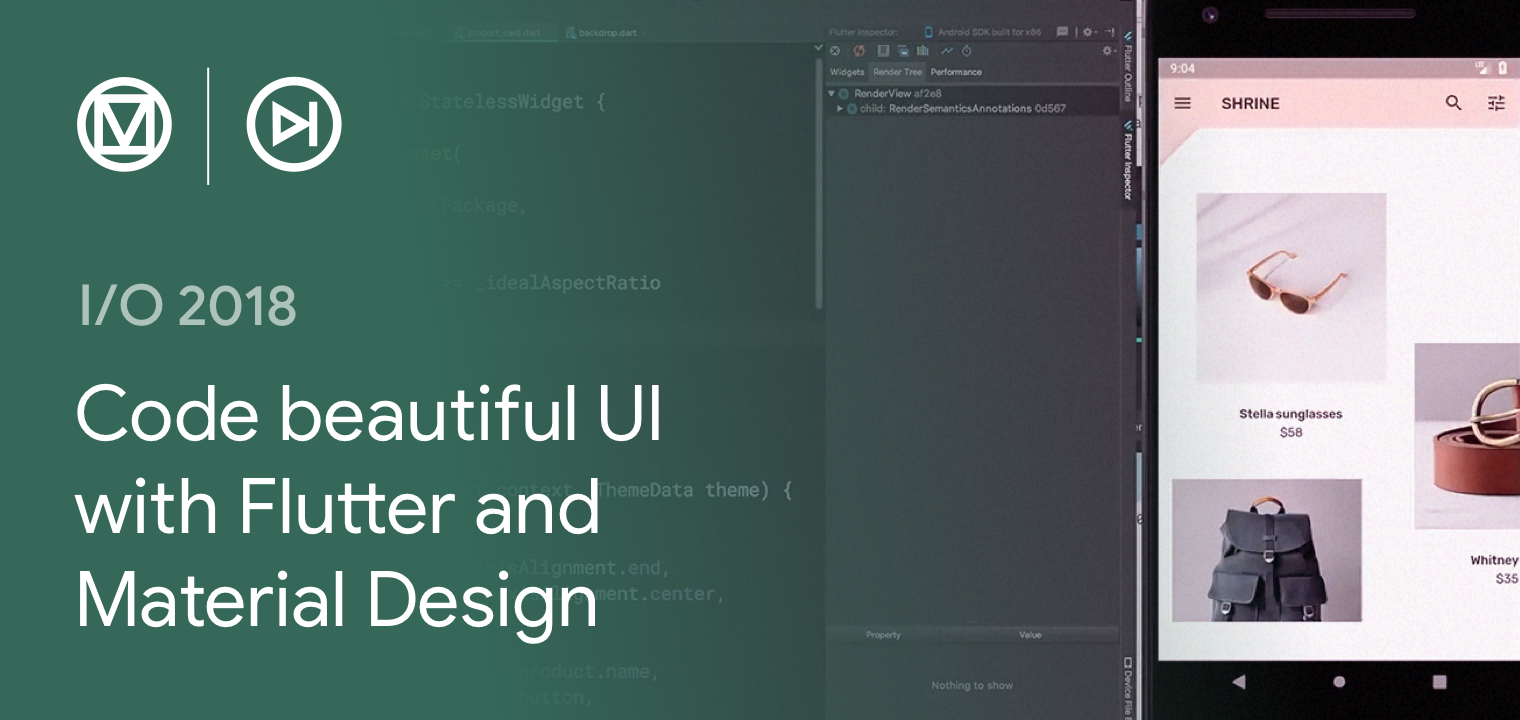Click the red refresh icon in inspector toolbar
Viewport: 1520px width, 720px height.
tap(859, 51)
